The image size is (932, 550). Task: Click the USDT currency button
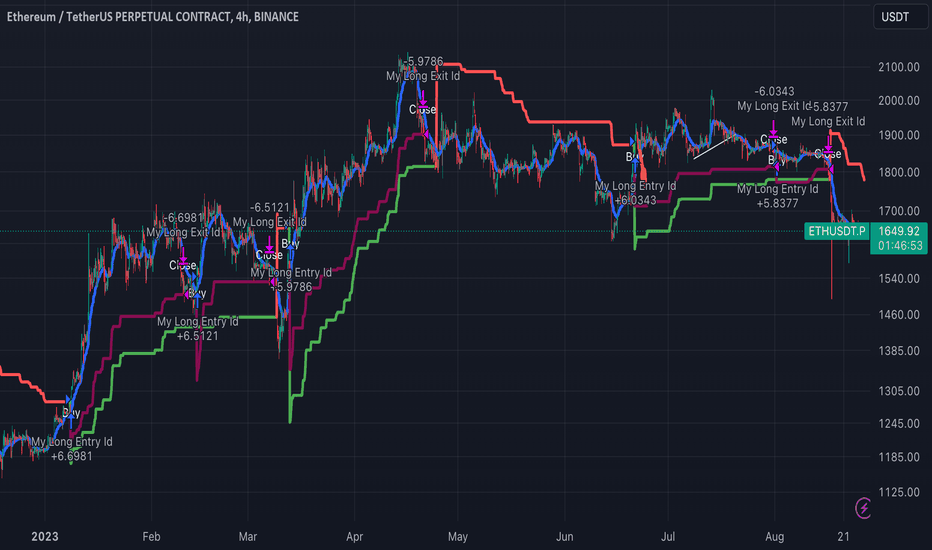(900, 17)
